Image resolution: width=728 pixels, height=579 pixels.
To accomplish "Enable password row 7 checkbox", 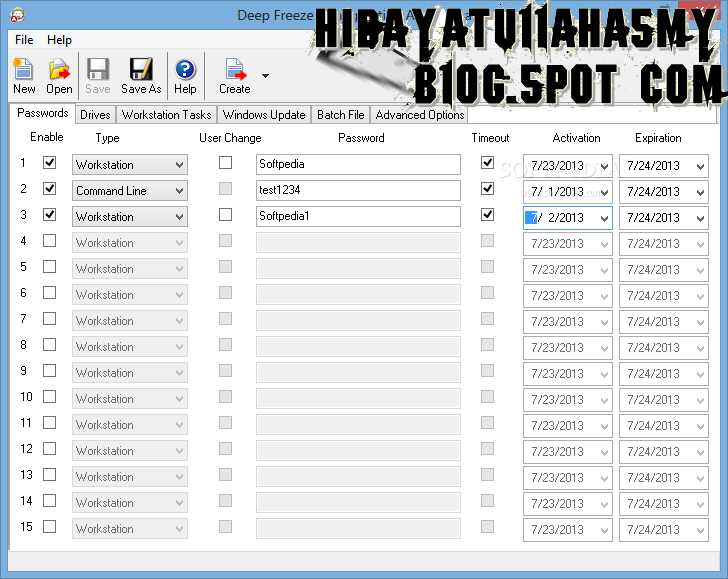I will tap(49, 319).
